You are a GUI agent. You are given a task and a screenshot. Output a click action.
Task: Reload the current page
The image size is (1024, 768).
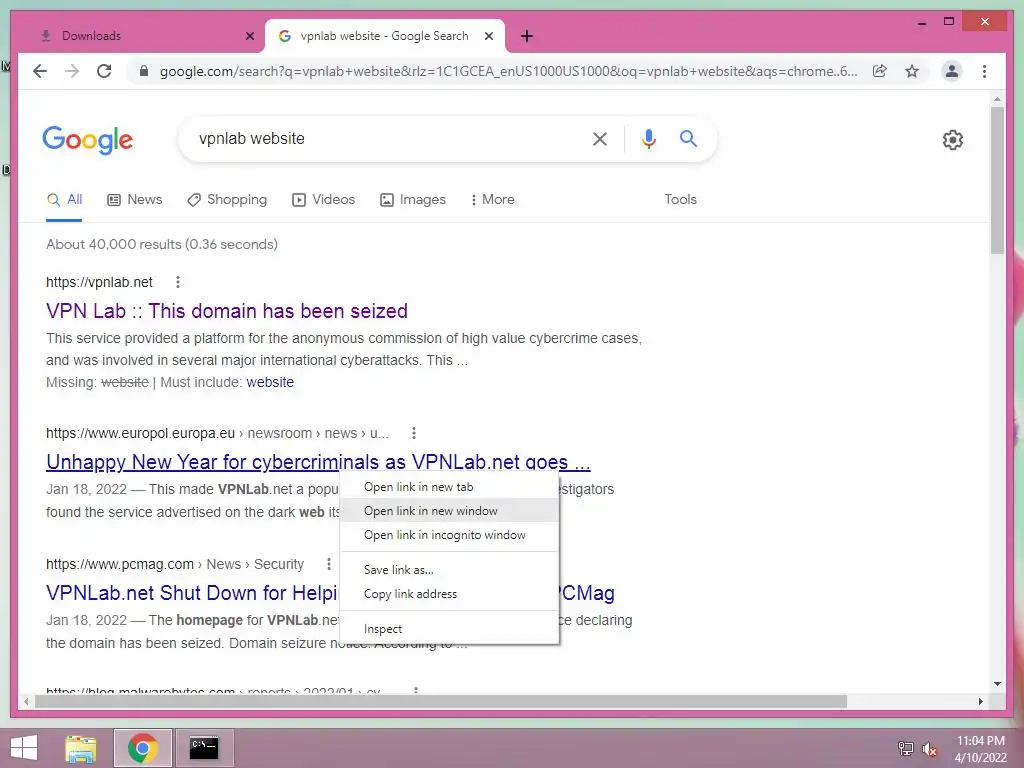pos(104,71)
